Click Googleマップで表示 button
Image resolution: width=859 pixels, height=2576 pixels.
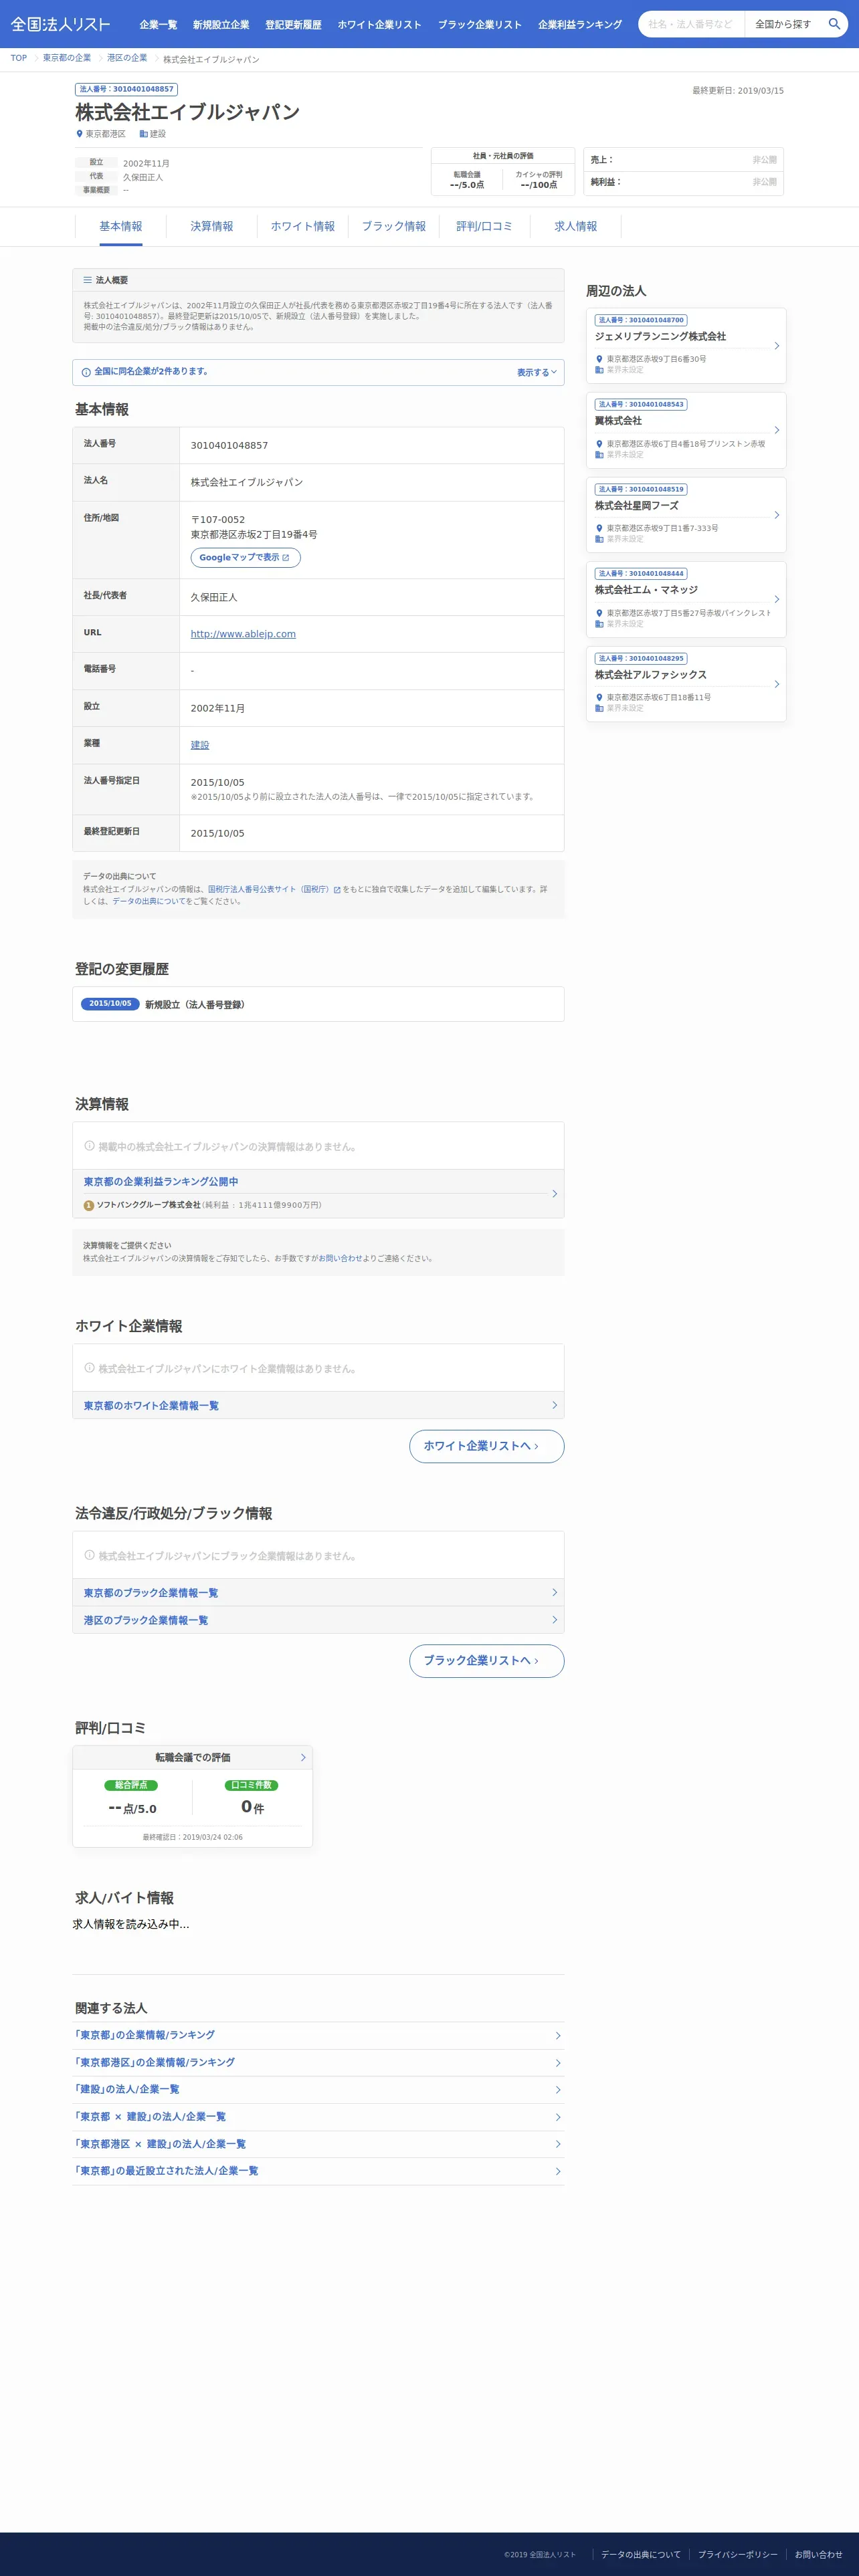pyautogui.click(x=245, y=558)
